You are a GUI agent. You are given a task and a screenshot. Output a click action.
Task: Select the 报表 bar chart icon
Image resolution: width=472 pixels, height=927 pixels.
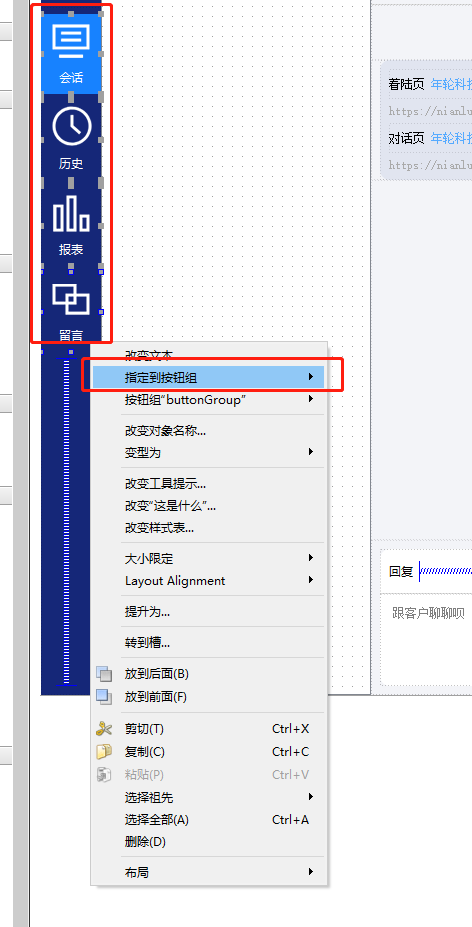click(71, 225)
